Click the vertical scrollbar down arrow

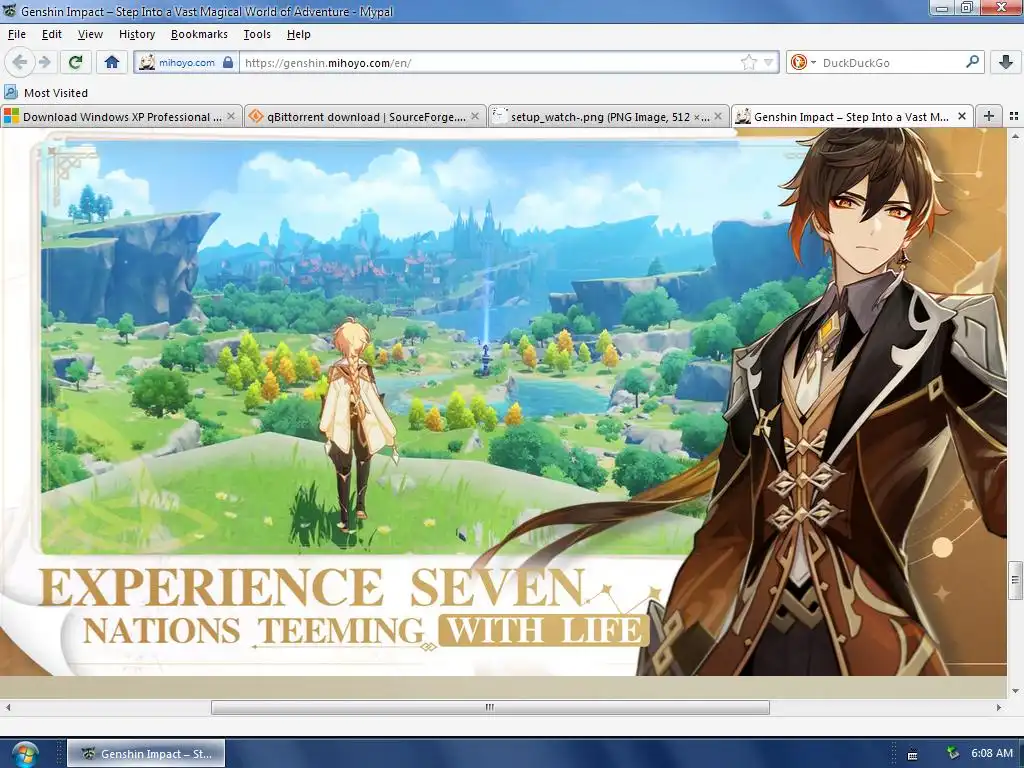(x=1015, y=690)
